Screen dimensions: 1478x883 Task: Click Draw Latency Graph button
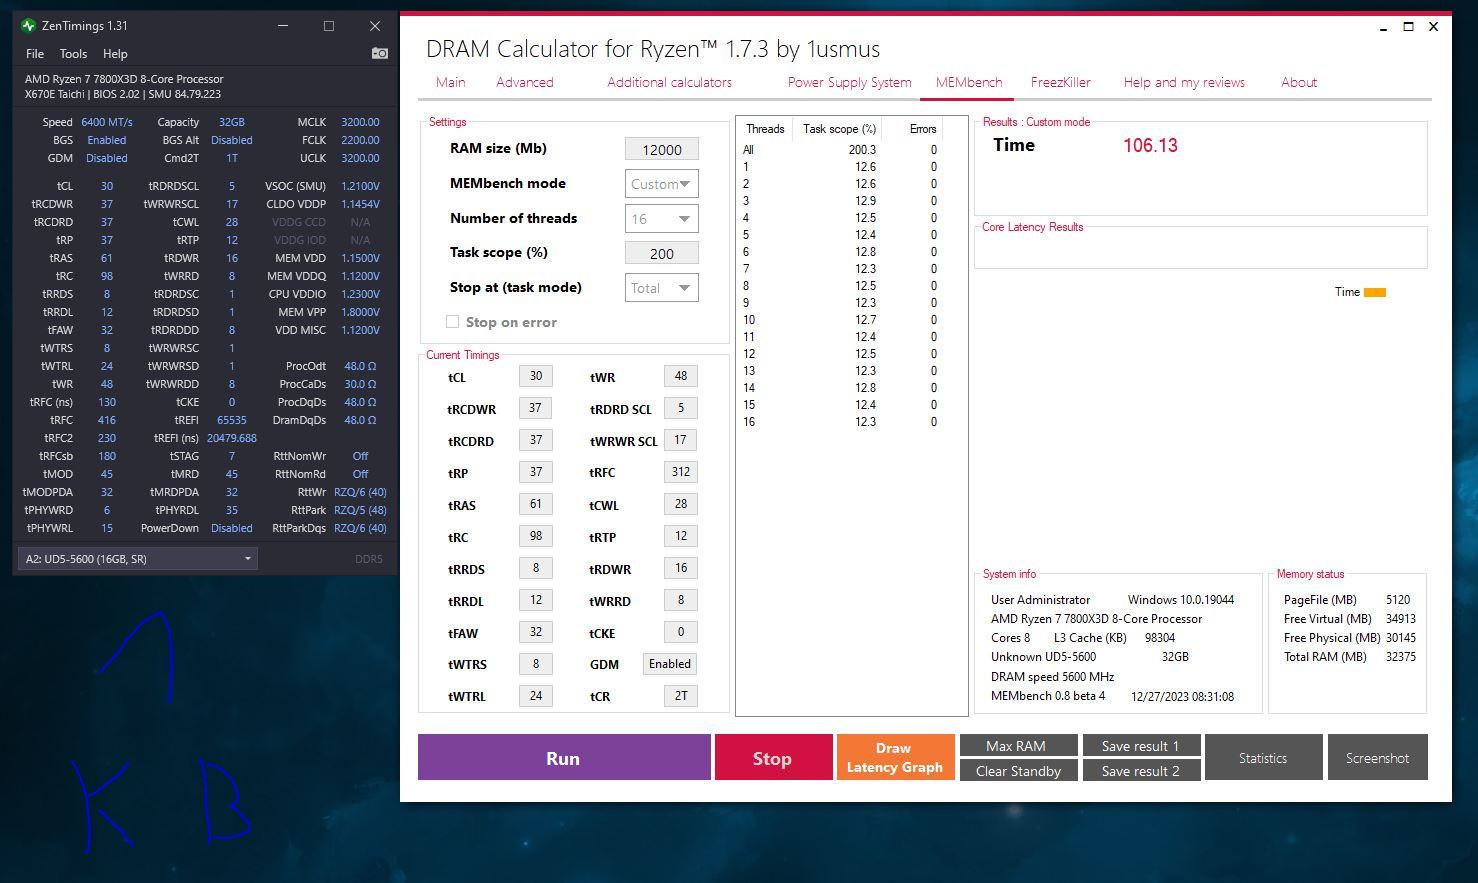tap(894, 758)
